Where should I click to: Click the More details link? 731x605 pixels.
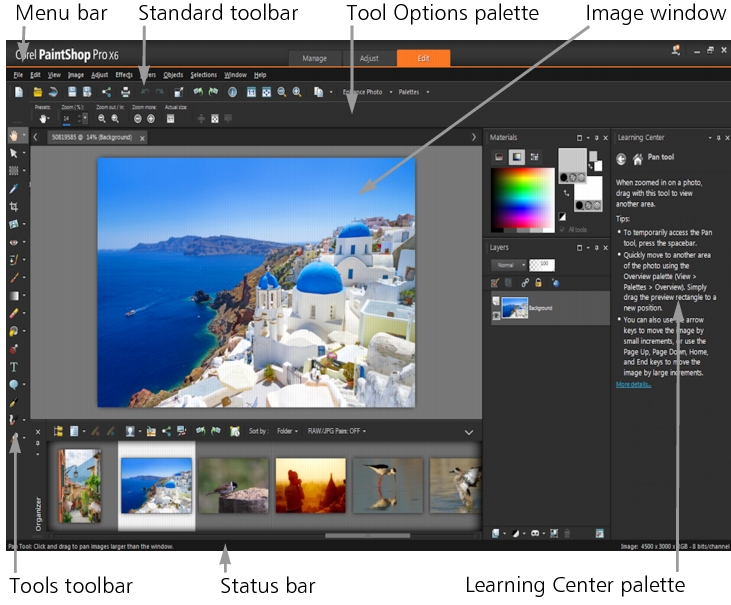[631, 384]
